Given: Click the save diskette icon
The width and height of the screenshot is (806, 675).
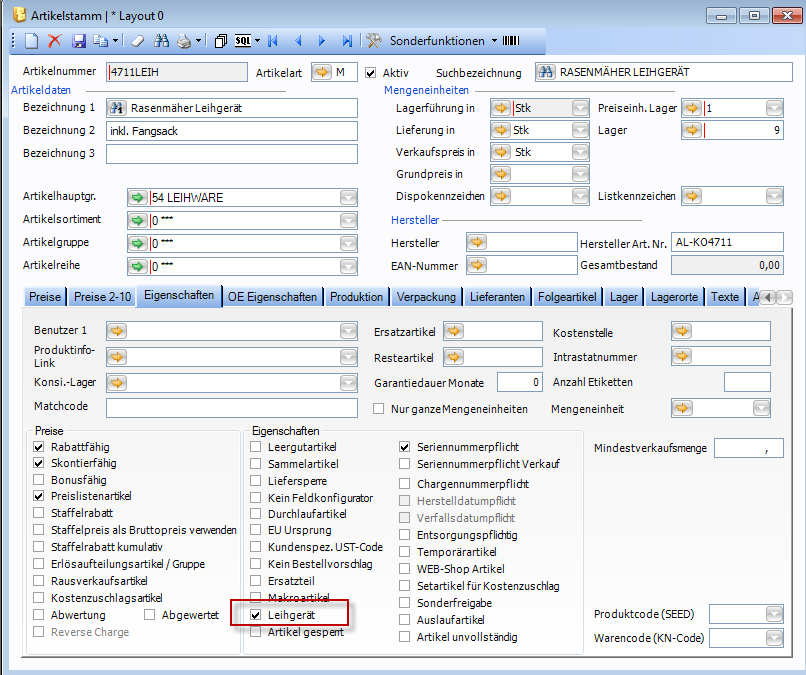Looking at the screenshot, I should [78, 41].
